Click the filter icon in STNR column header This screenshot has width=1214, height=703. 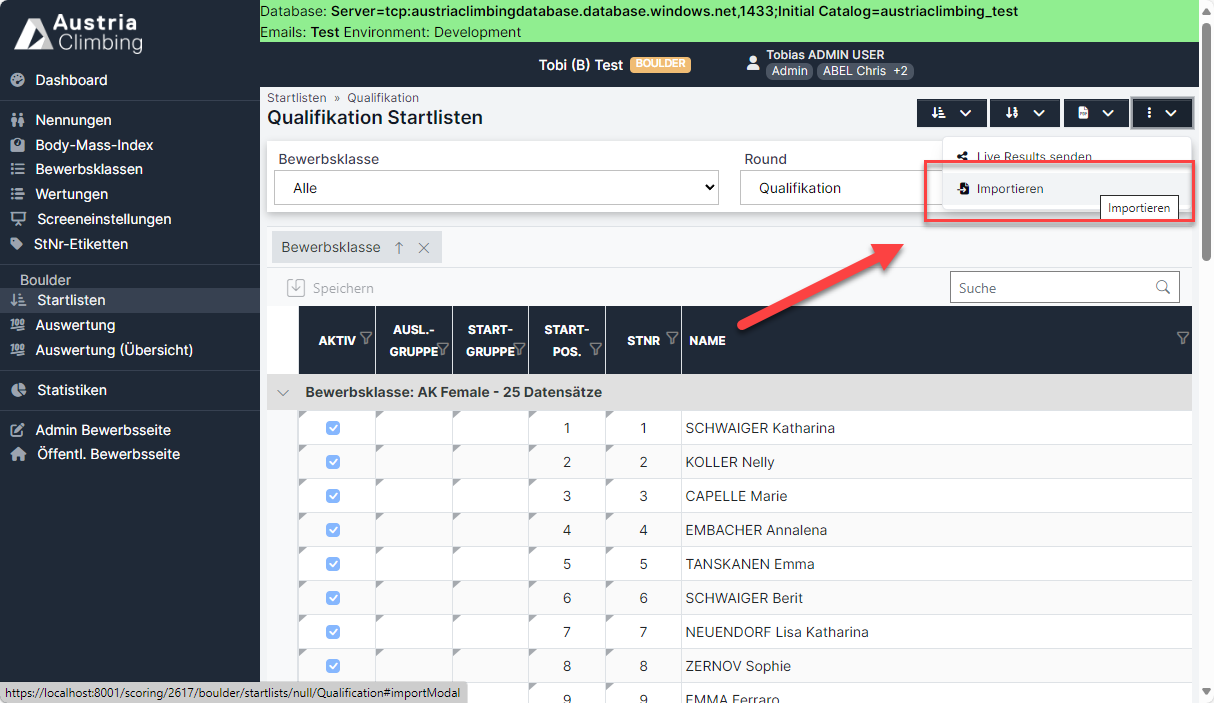(672, 339)
